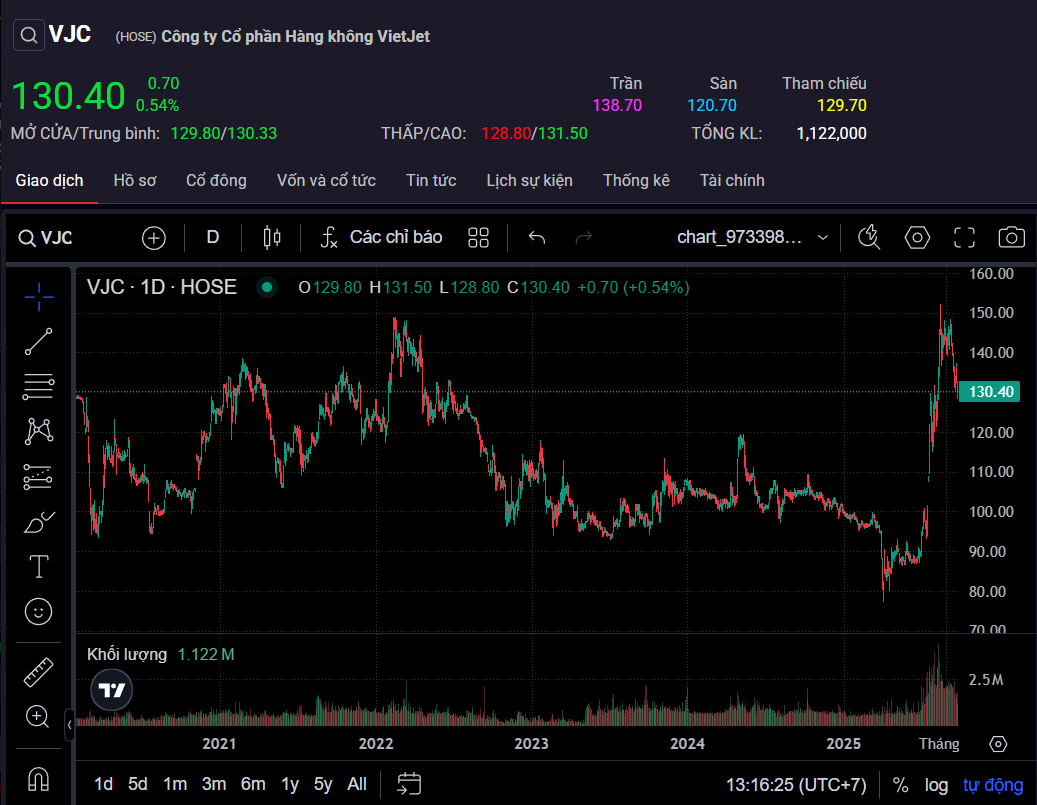
Task: Undo the last chart action
Action: click(537, 237)
